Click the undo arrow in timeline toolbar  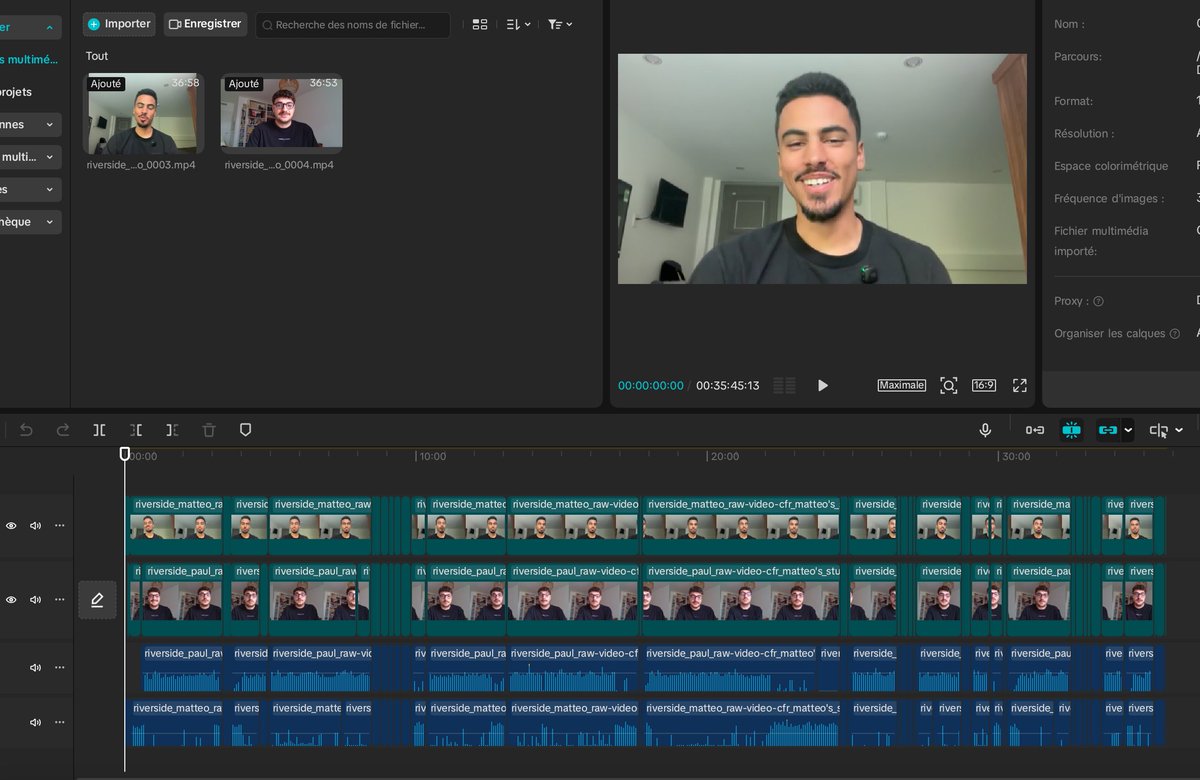coord(26,430)
